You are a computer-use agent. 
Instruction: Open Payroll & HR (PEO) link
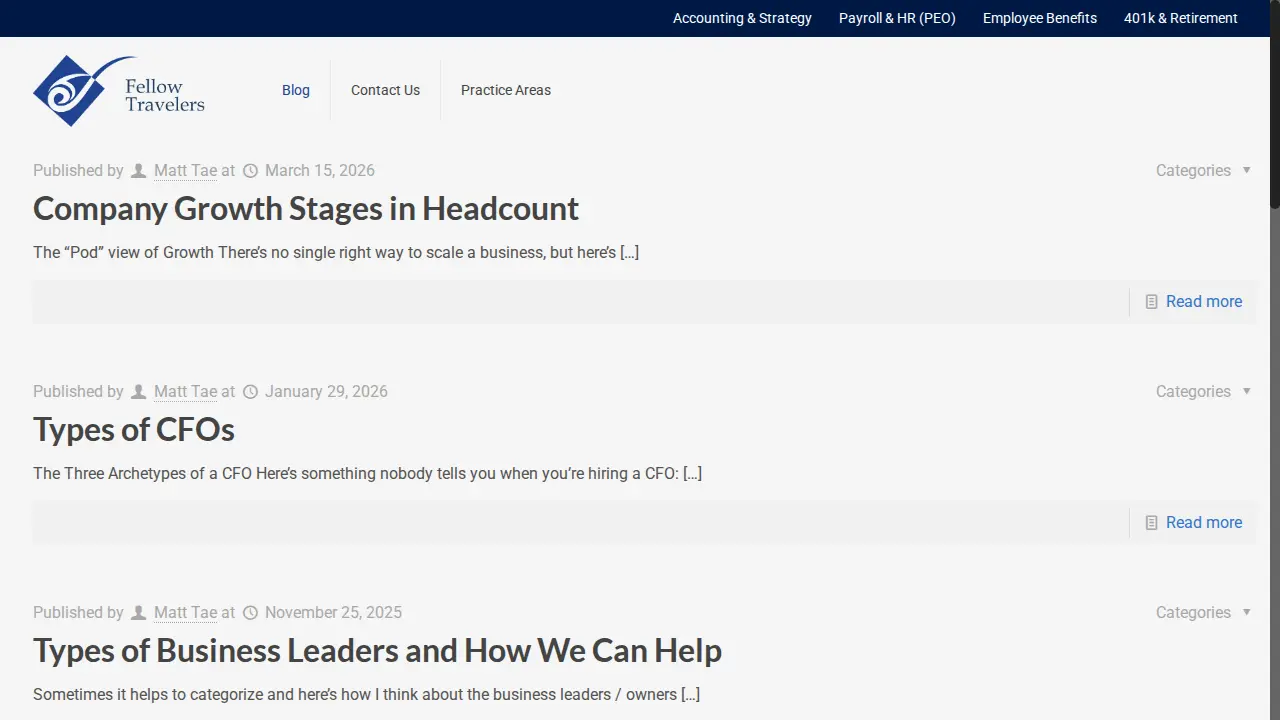point(897,18)
